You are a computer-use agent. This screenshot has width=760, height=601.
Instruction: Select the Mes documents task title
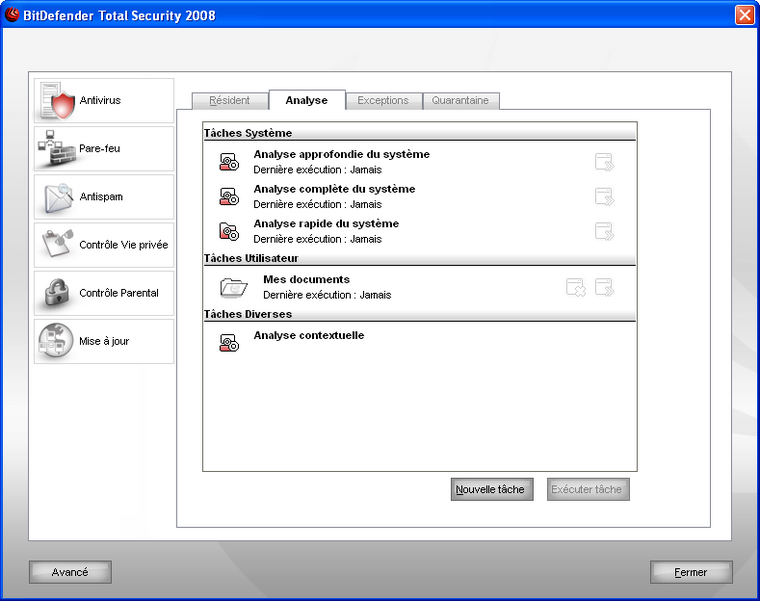(306, 279)
